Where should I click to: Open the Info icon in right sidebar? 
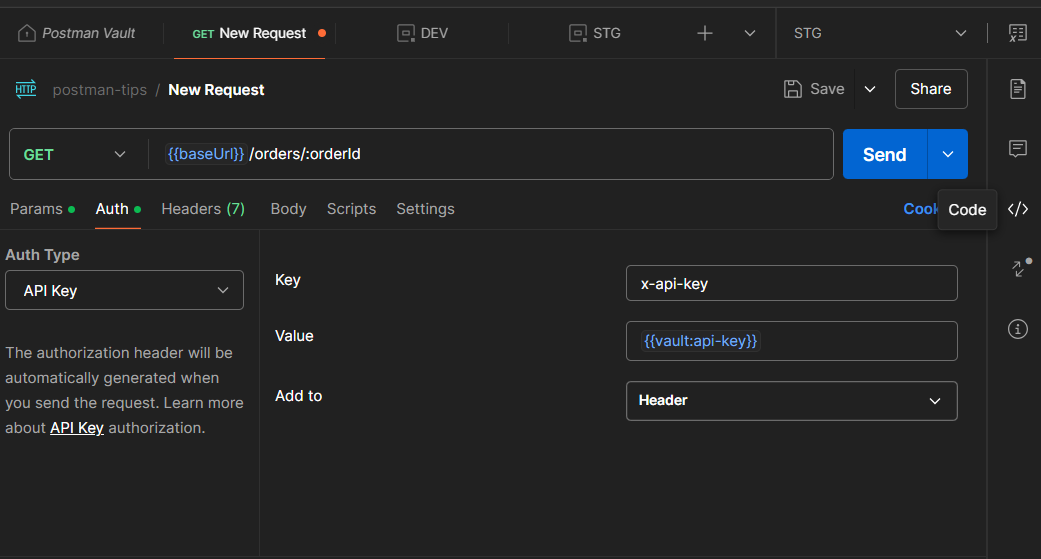tap(1018, 329)
